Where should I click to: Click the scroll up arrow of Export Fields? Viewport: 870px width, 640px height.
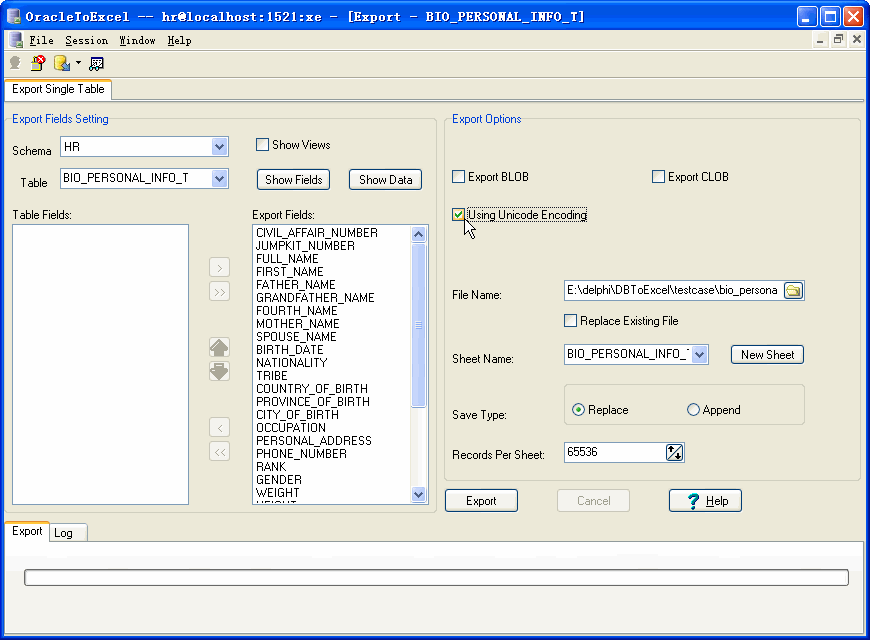(418, 234)
